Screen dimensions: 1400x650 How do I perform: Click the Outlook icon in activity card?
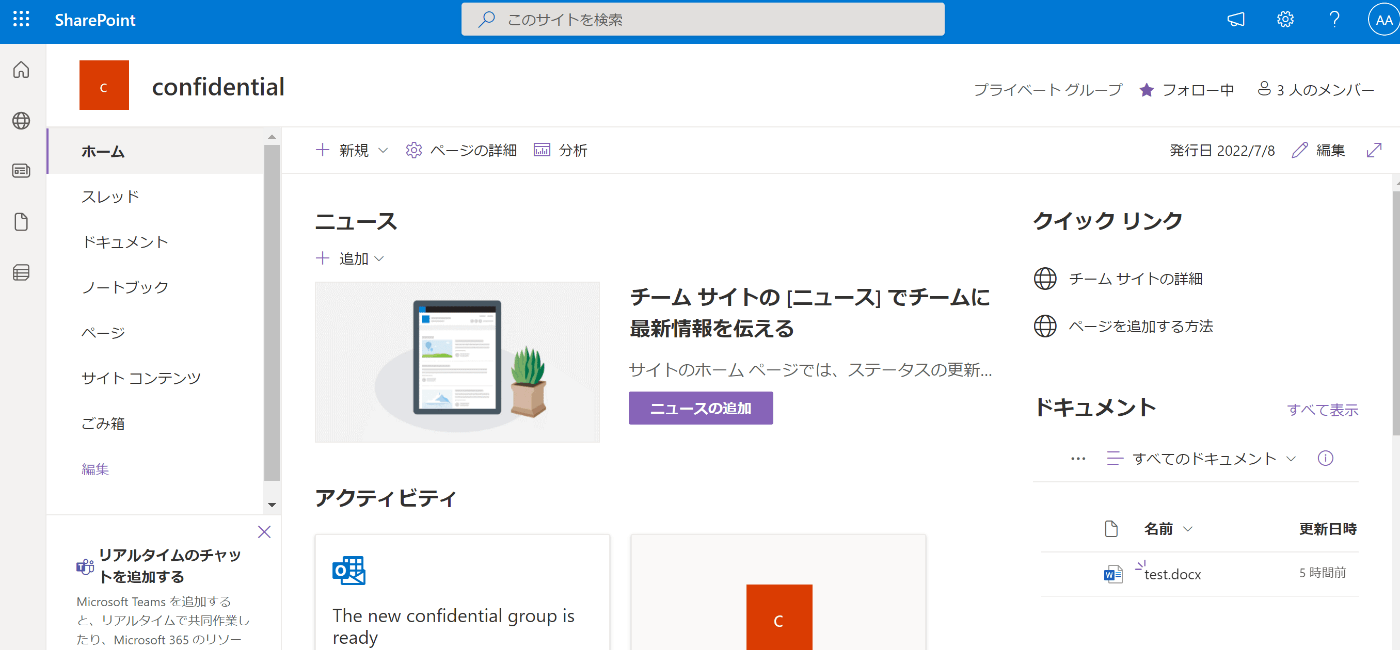(349, 570)
